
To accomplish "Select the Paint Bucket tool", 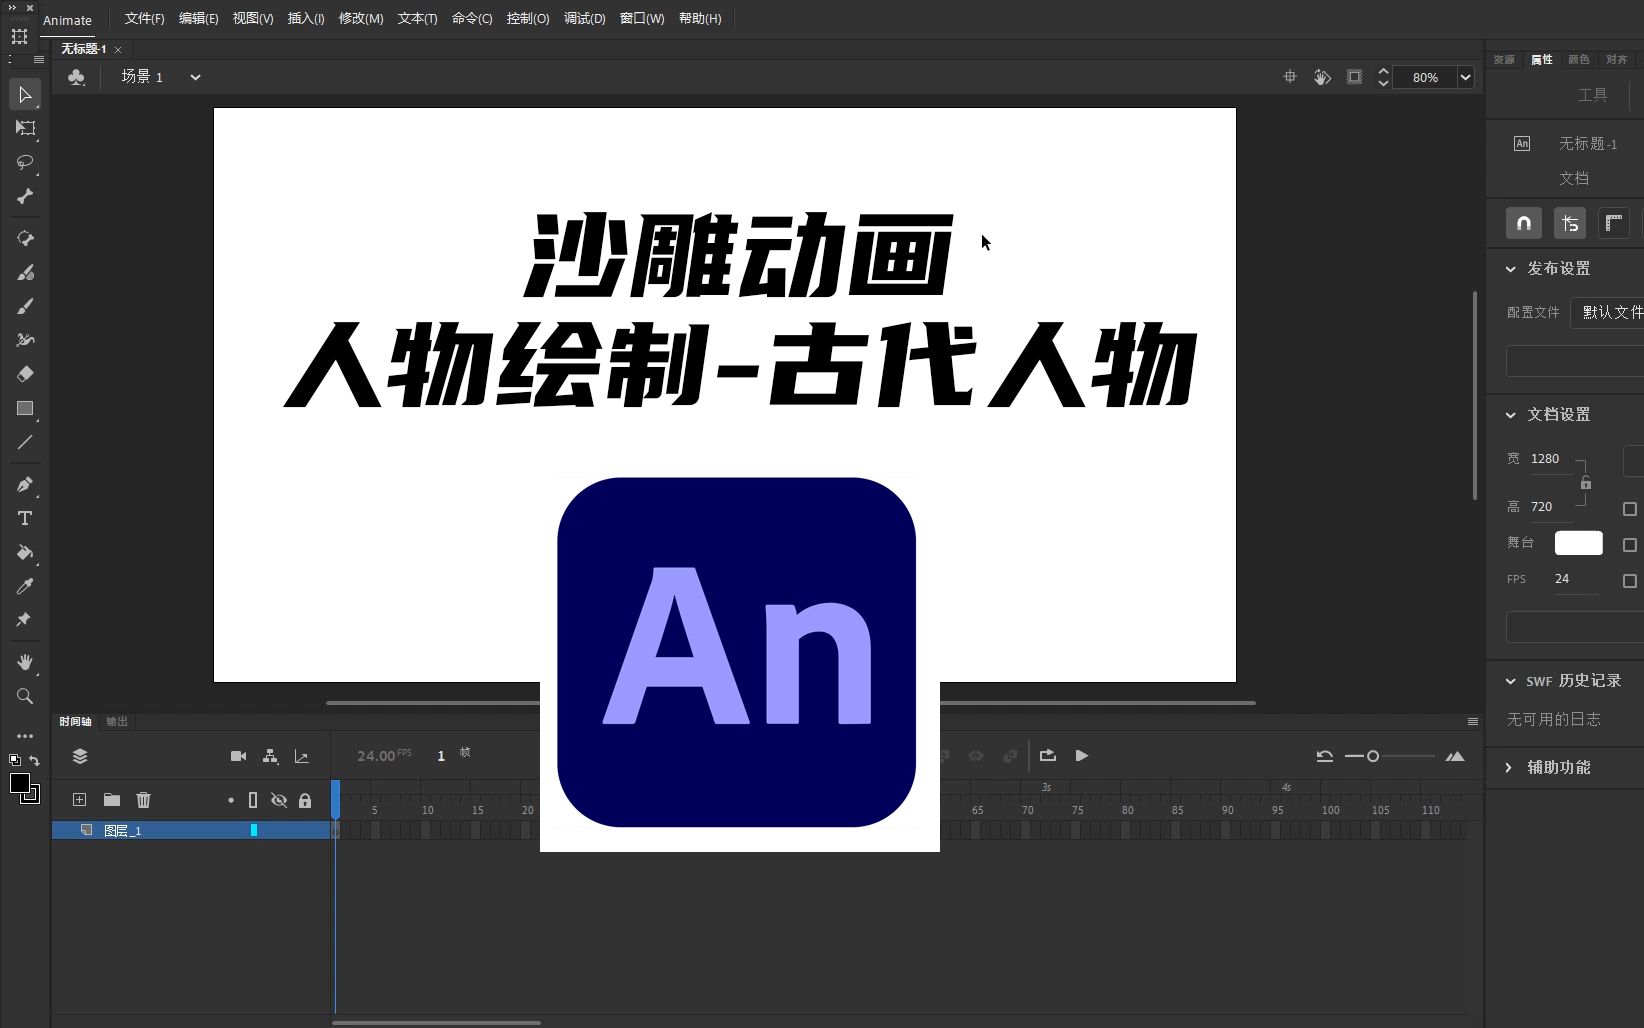I will tap(25, 552).
